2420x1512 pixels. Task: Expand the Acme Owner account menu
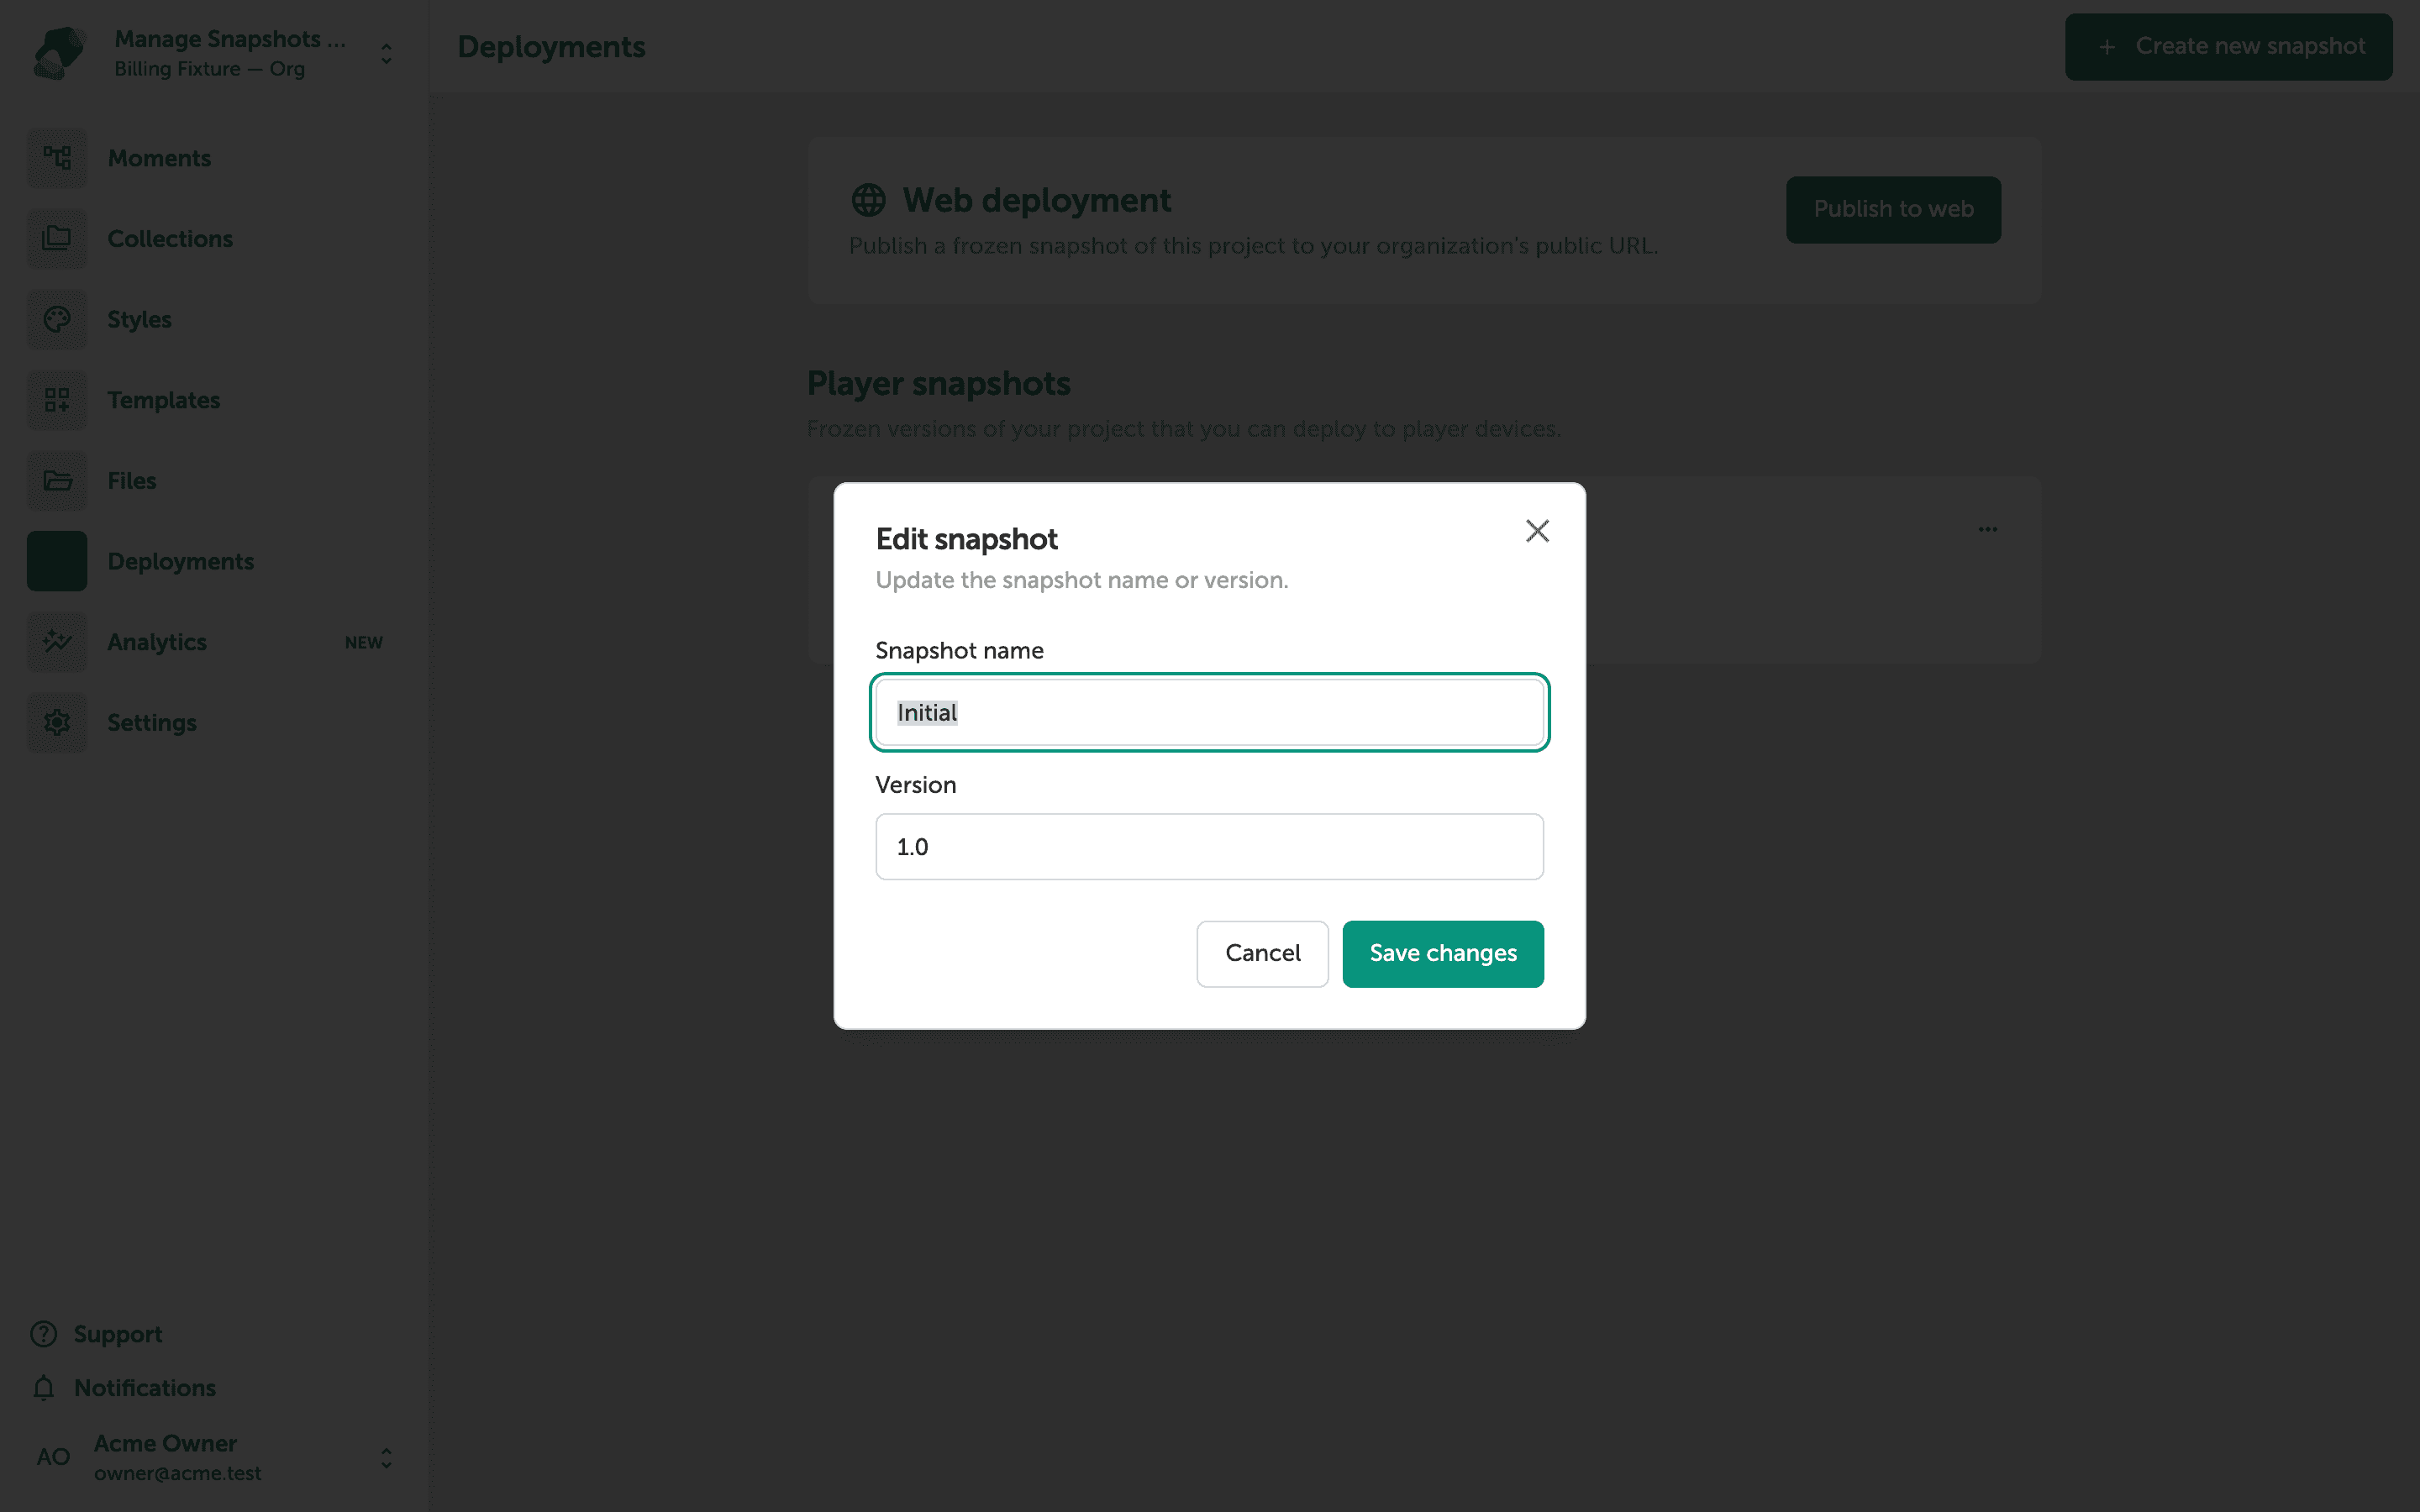coord(386,1458)
